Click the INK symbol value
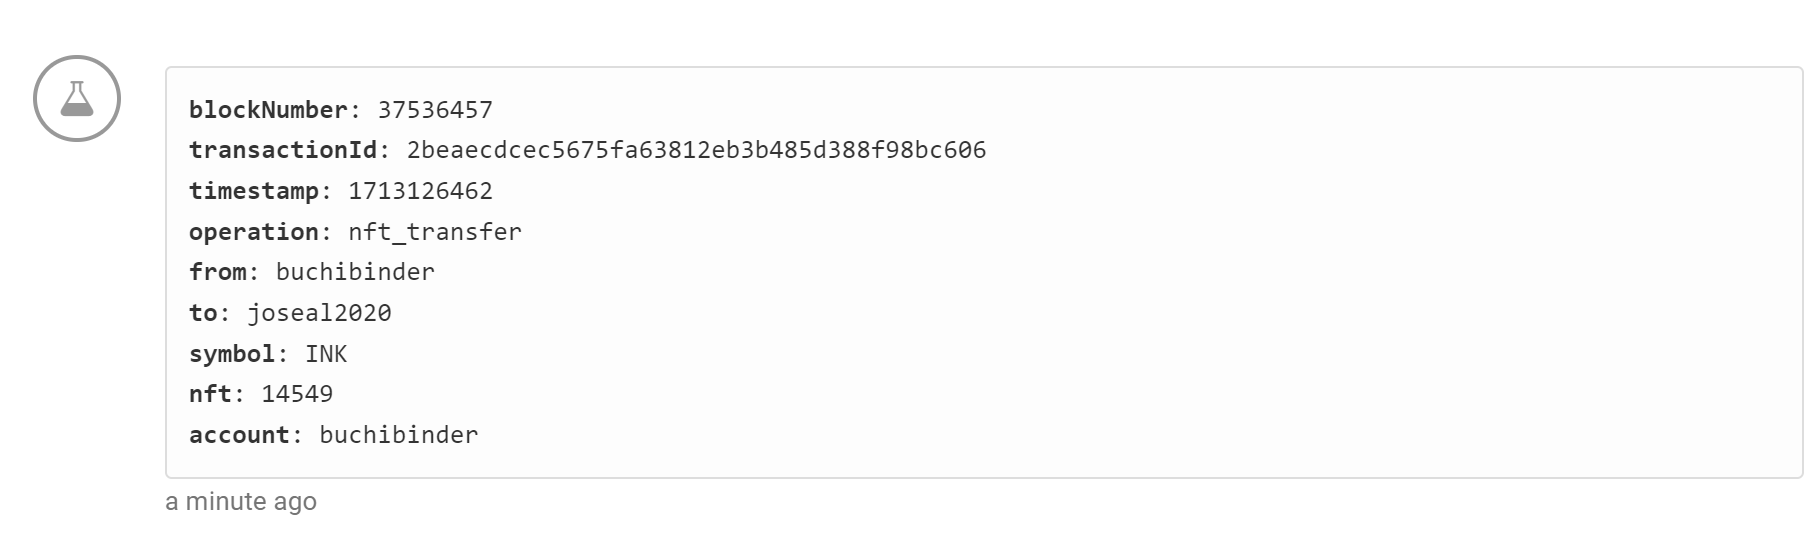Image resolution: width=1816 pixels, height=538 pixels. click(x=326, y=354)
